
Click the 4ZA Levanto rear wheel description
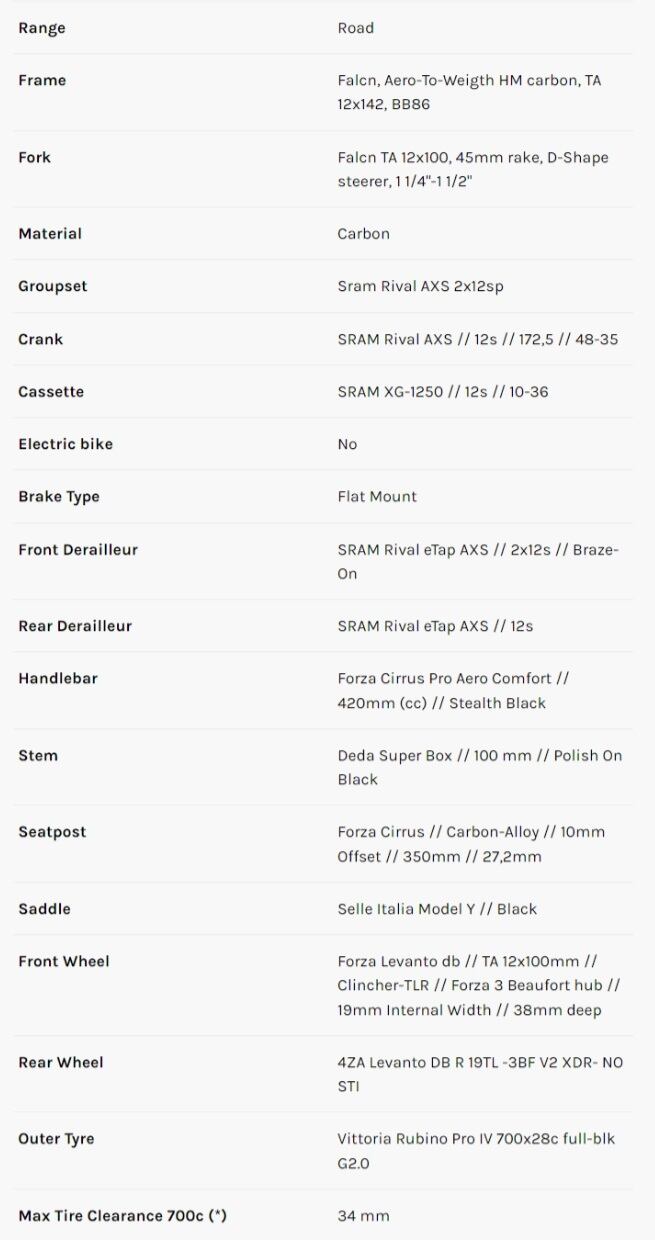click(x=479, y=1074)
